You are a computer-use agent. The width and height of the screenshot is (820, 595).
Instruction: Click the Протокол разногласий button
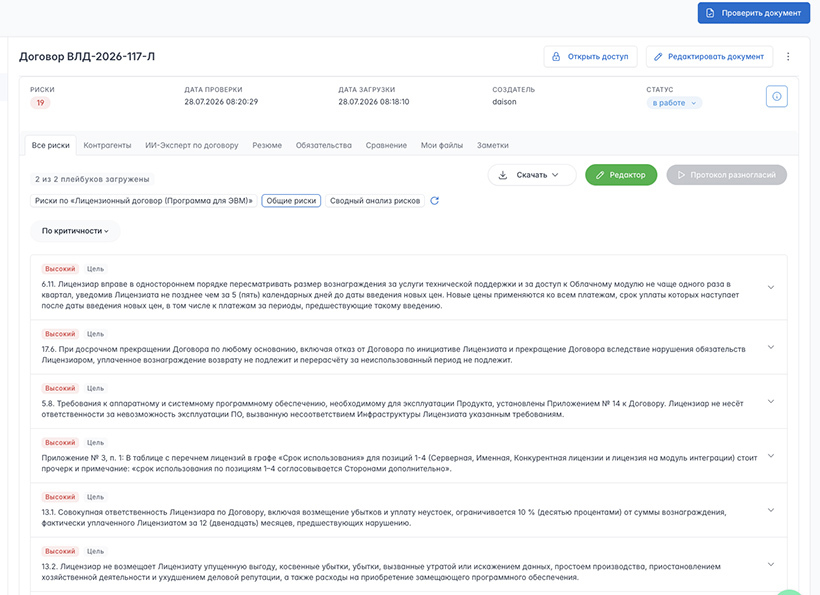[726, 175]
